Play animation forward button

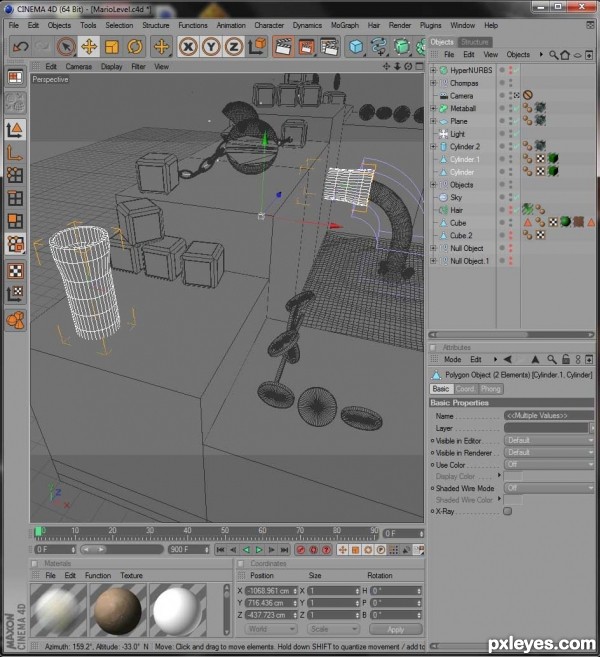point(259,549)
